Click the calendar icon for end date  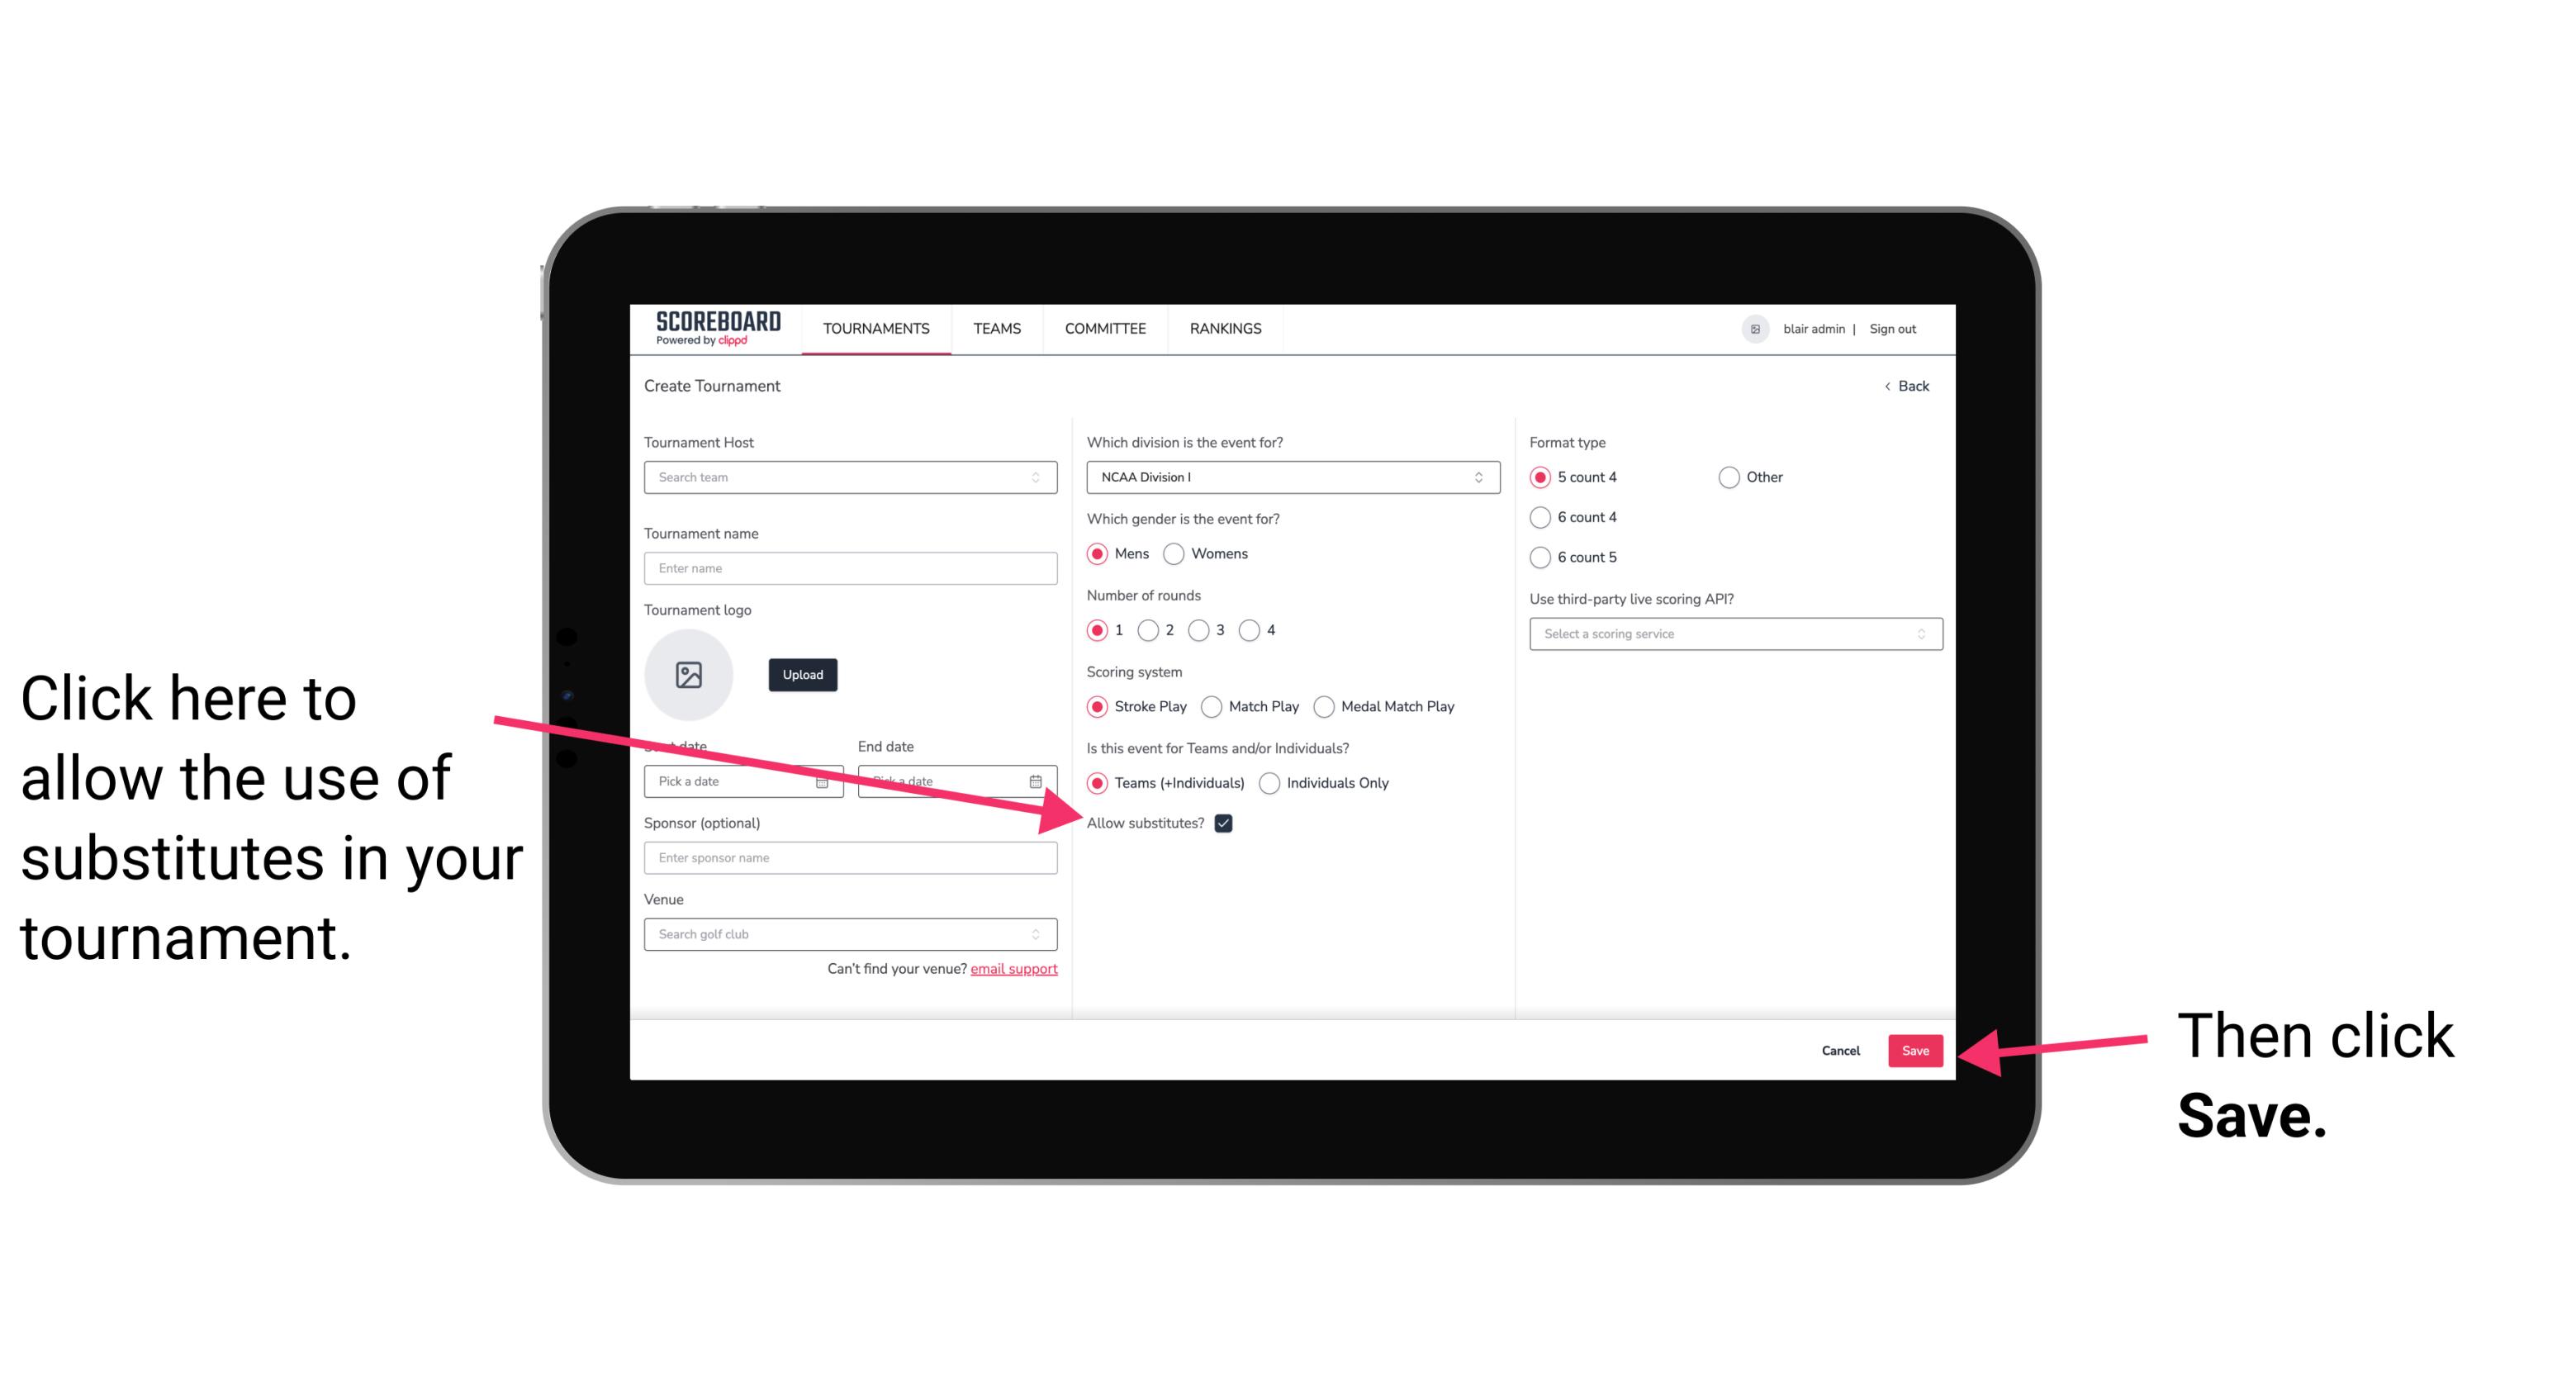tap(1041, 780)
